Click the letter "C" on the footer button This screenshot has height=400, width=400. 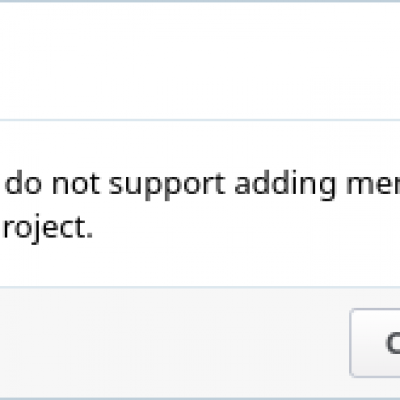coord(393,343)
